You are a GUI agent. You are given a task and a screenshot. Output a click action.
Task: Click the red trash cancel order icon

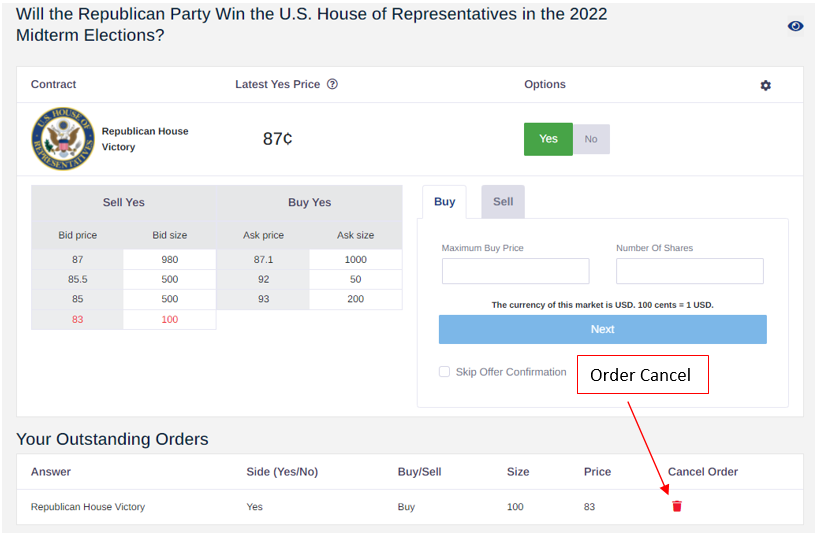click(677, 506)
